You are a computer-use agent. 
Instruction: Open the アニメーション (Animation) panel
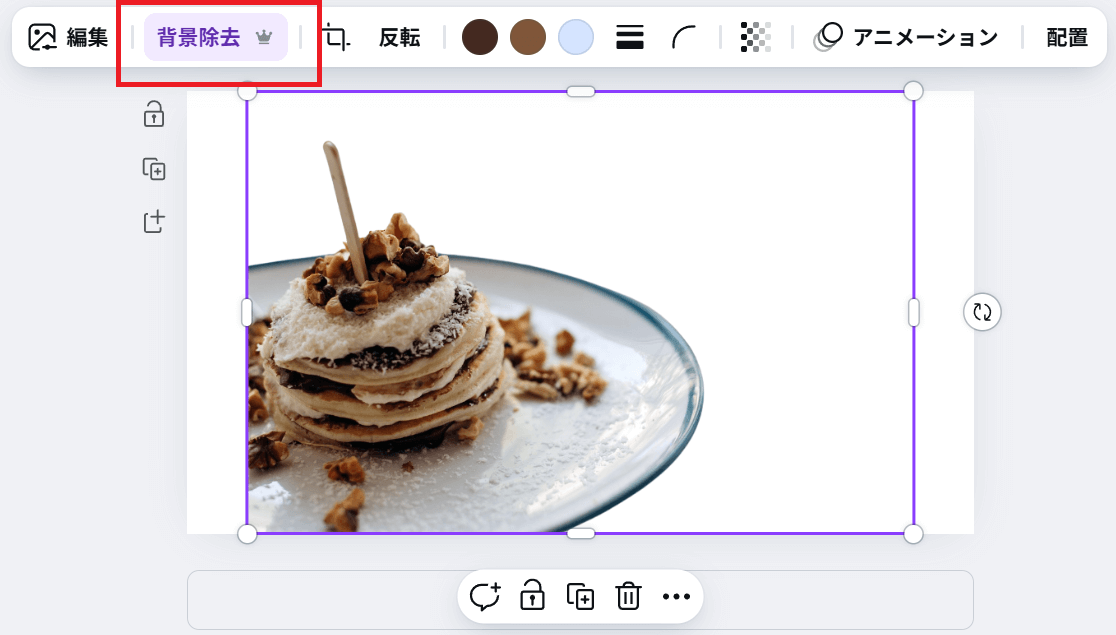(x=906, y=38)
